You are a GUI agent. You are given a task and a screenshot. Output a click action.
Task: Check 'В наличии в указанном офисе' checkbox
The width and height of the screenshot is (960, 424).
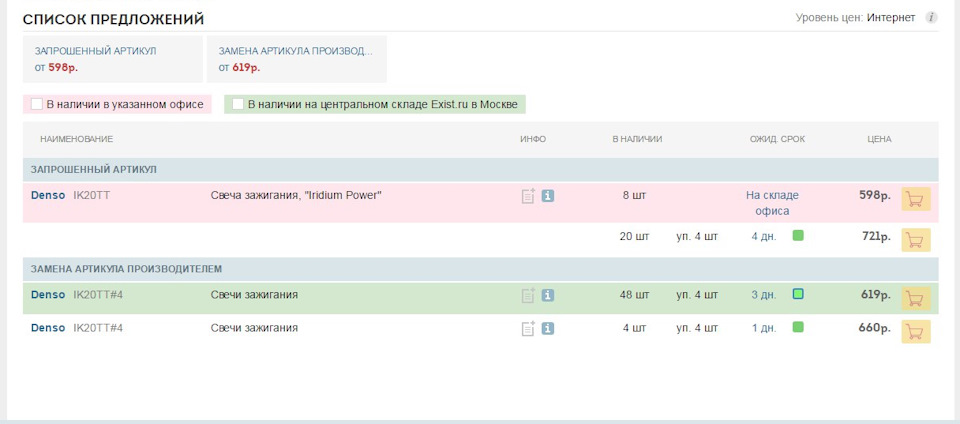(37, 104)
